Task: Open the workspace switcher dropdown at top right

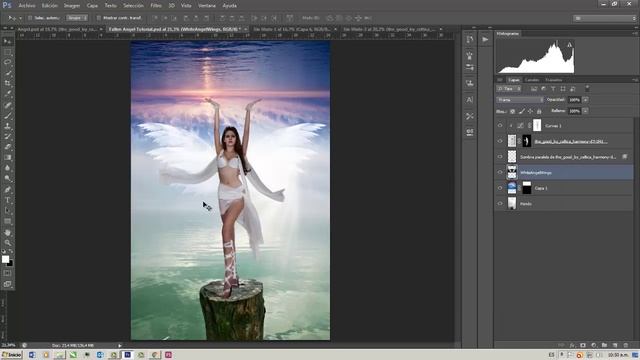Action: click(604, 18)
